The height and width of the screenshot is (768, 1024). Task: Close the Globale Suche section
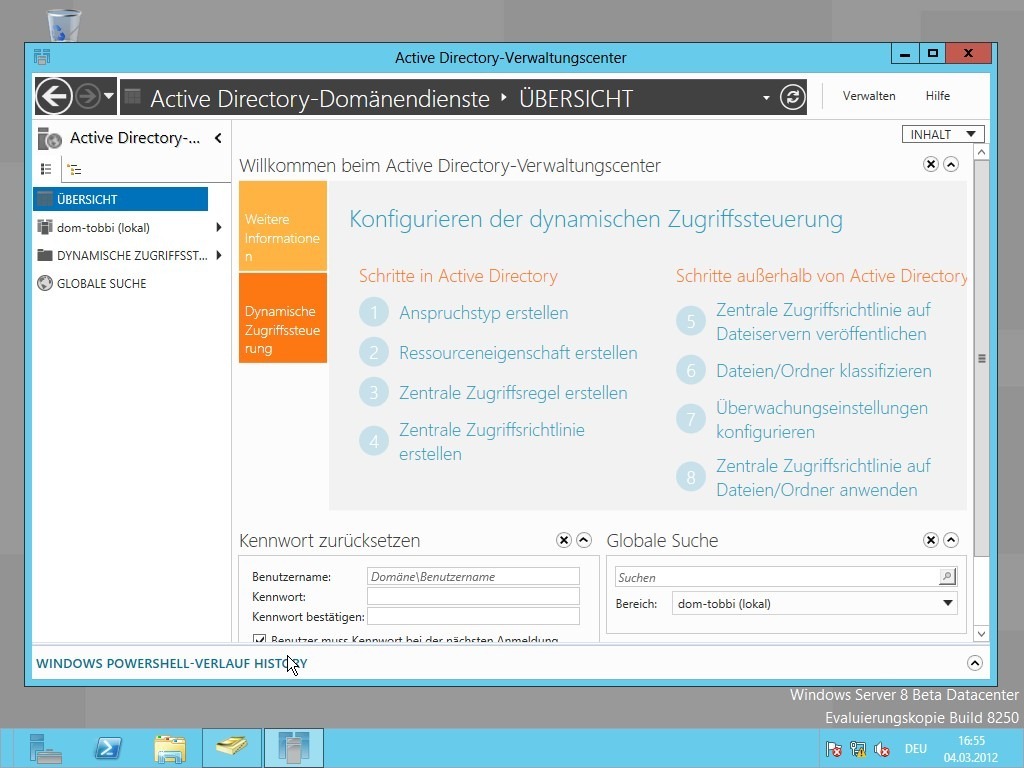coord(931,540)
